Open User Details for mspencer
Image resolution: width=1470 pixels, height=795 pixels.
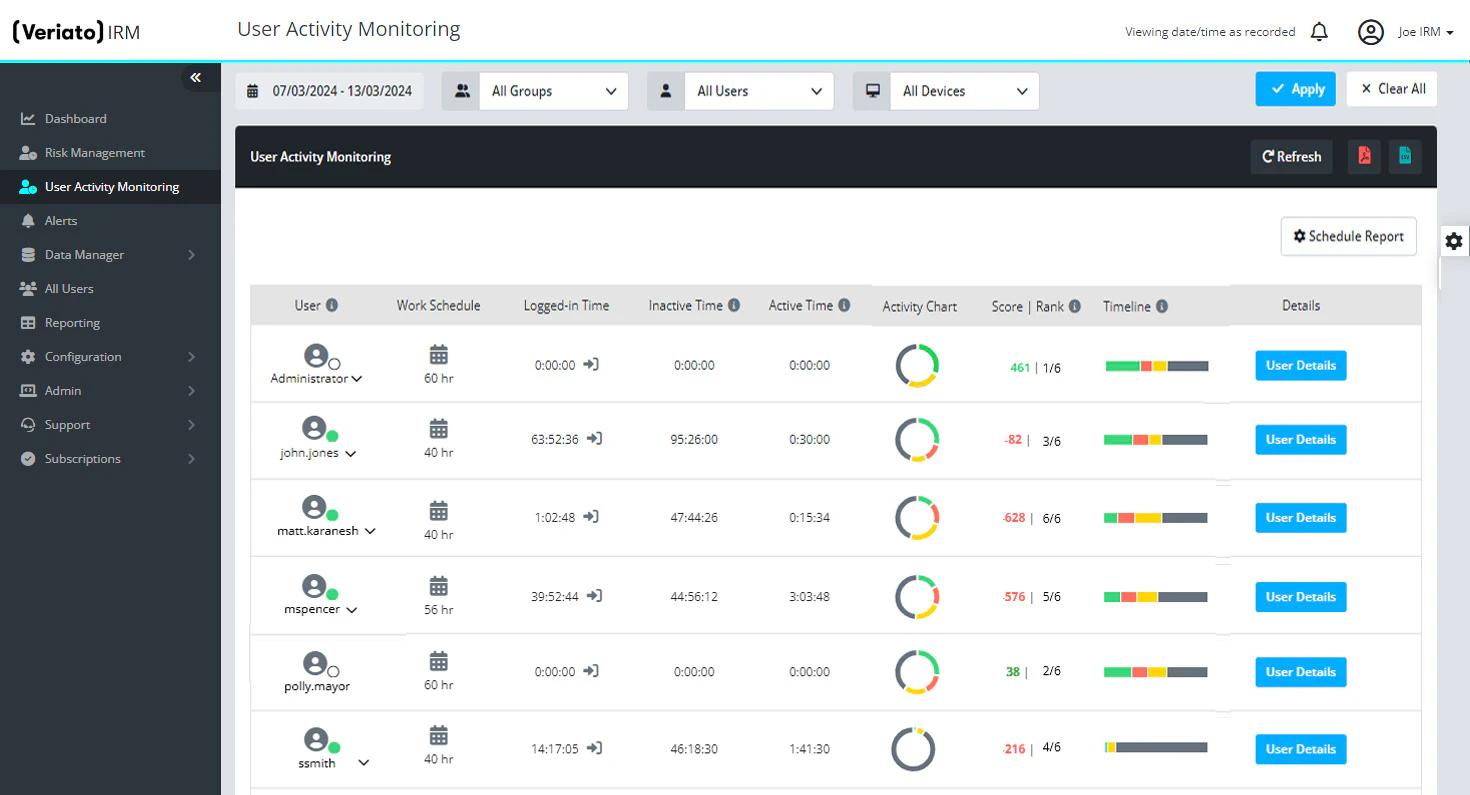tap(1300, 597)
